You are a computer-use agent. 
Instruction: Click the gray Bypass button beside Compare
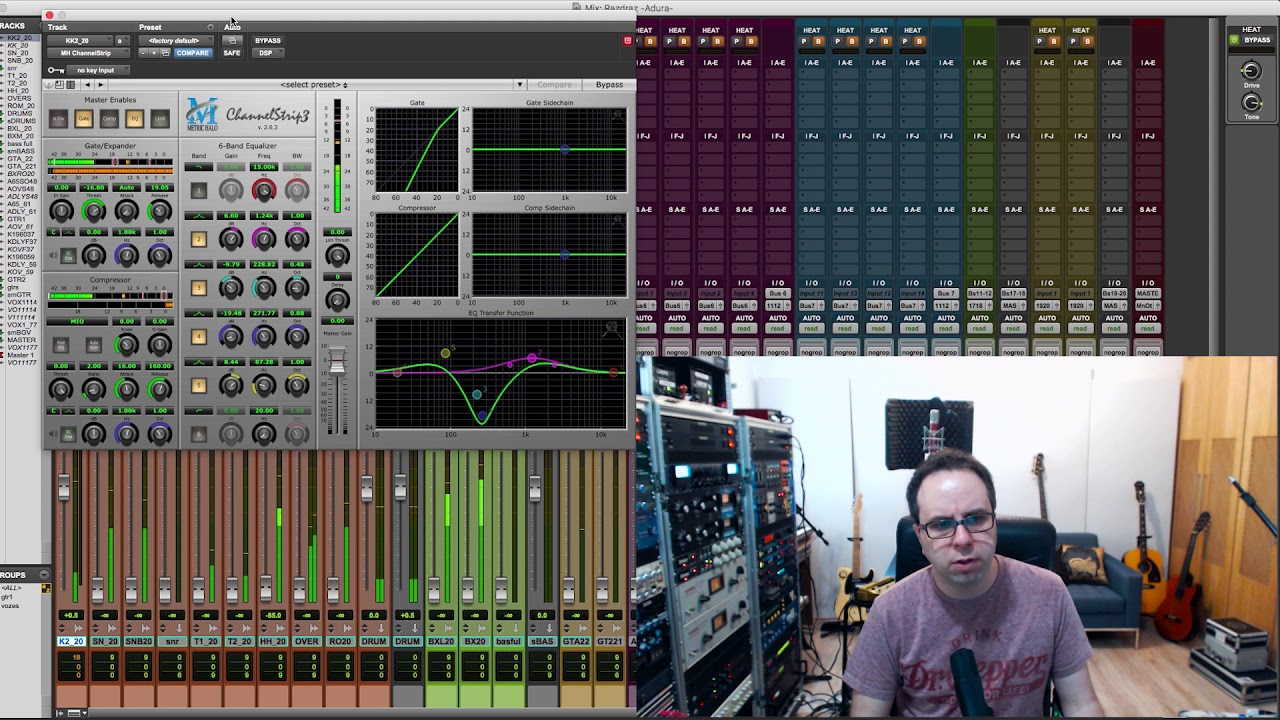[x=609, y=85]
